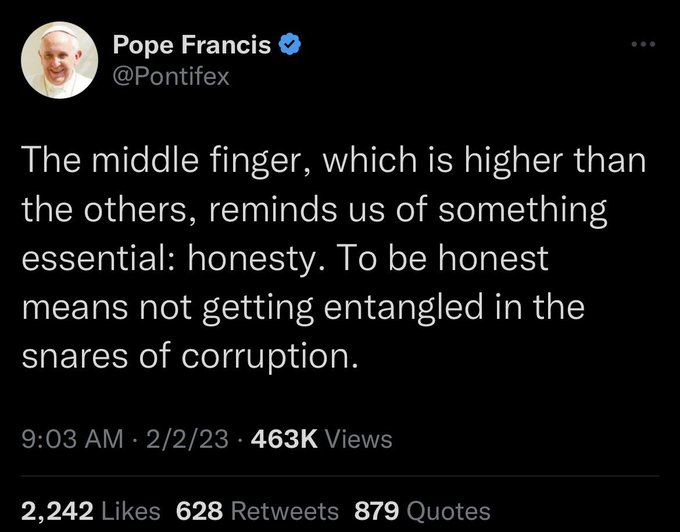Open Pope Francis's profile picture
Image resolution: width=680 pixels, height=532 pixels.
tap(59, 60)
